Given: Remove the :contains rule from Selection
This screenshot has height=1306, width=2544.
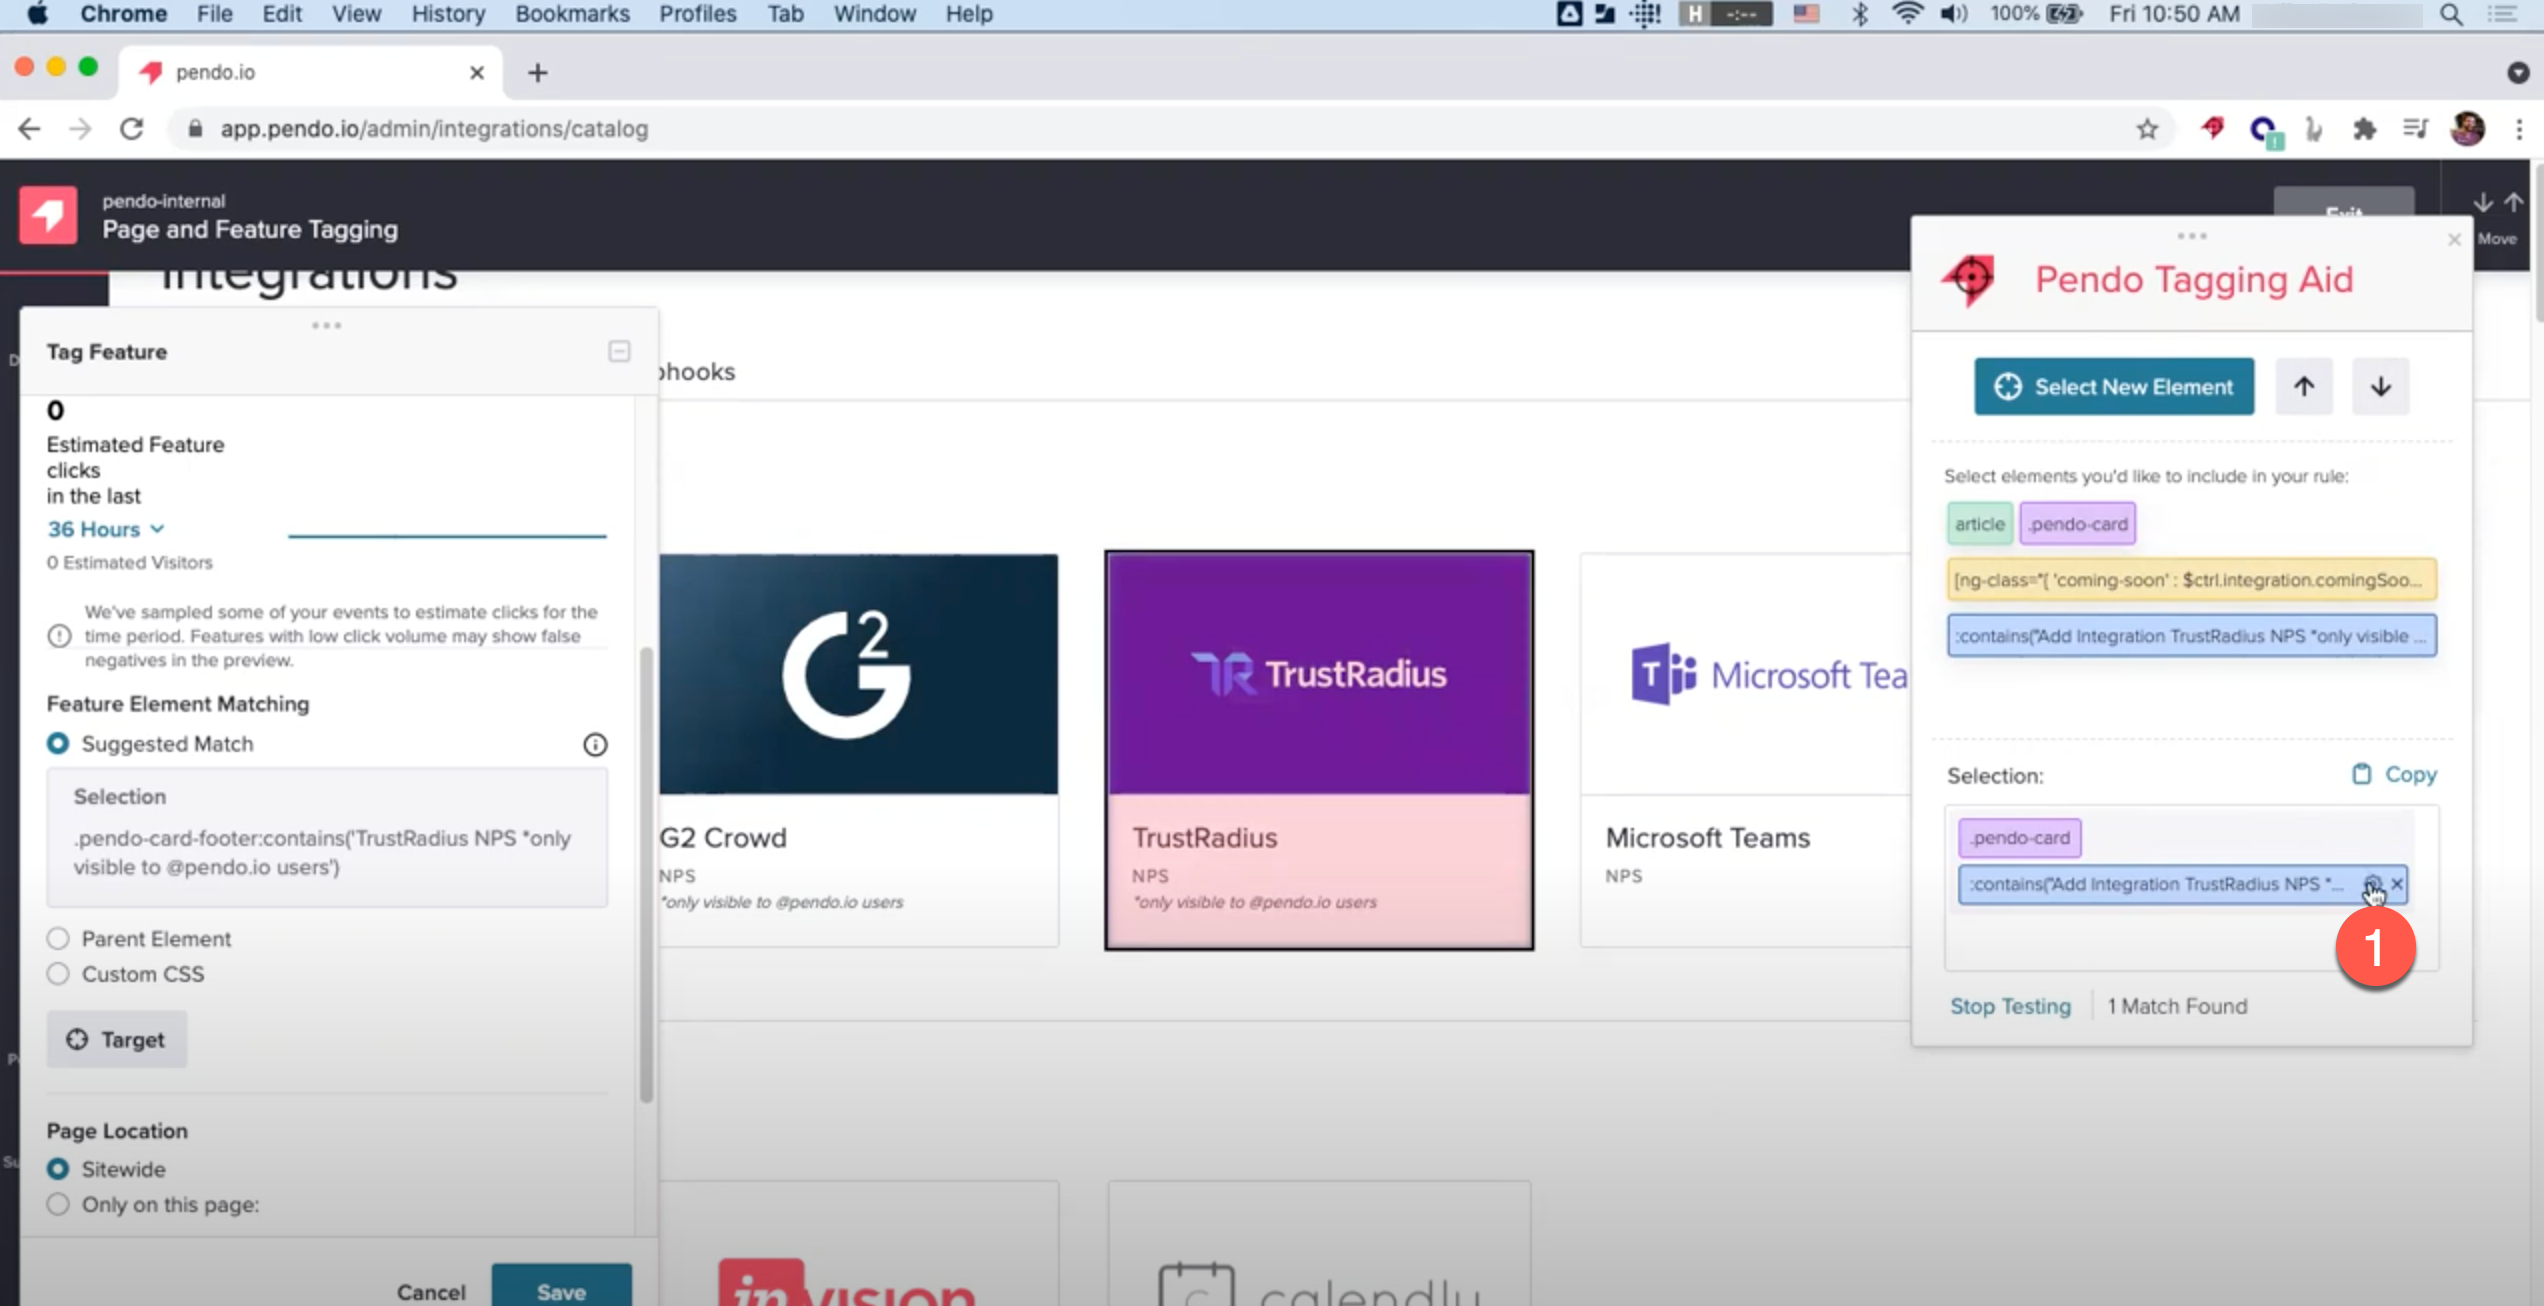Looking at the screenshot, I should [x=2397, y=884].
